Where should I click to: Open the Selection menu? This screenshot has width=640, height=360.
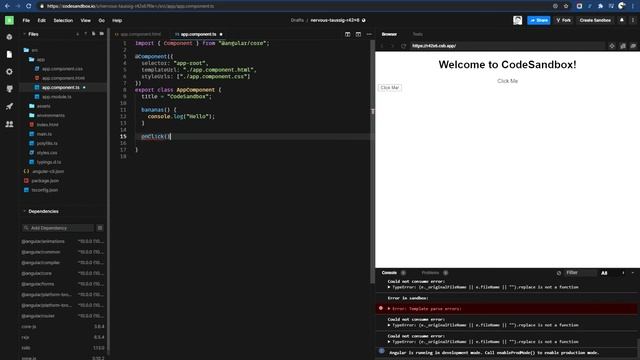pos(63,20)
